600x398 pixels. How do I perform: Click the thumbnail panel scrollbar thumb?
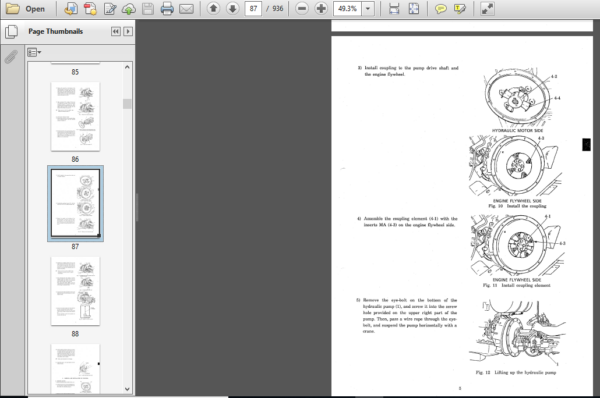click(127, 104)
